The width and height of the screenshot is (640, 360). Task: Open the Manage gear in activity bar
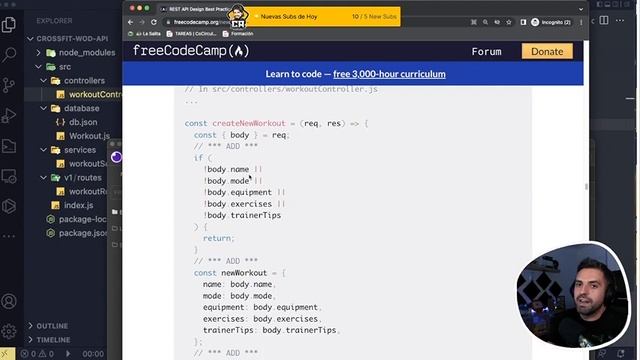click(9, 331)
